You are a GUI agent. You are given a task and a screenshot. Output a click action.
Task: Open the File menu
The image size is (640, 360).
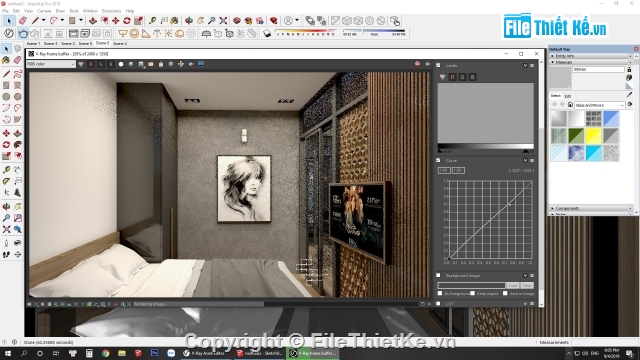pos(5,11)
